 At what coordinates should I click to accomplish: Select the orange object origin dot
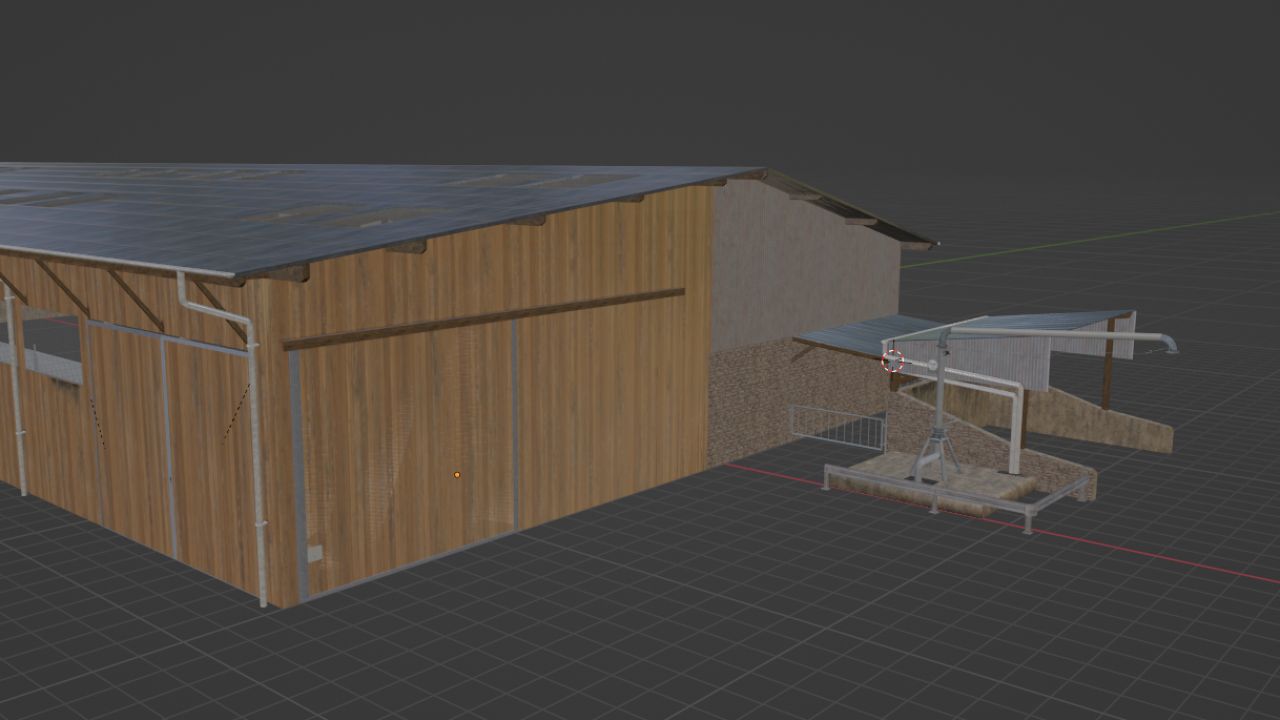(457, 475)
